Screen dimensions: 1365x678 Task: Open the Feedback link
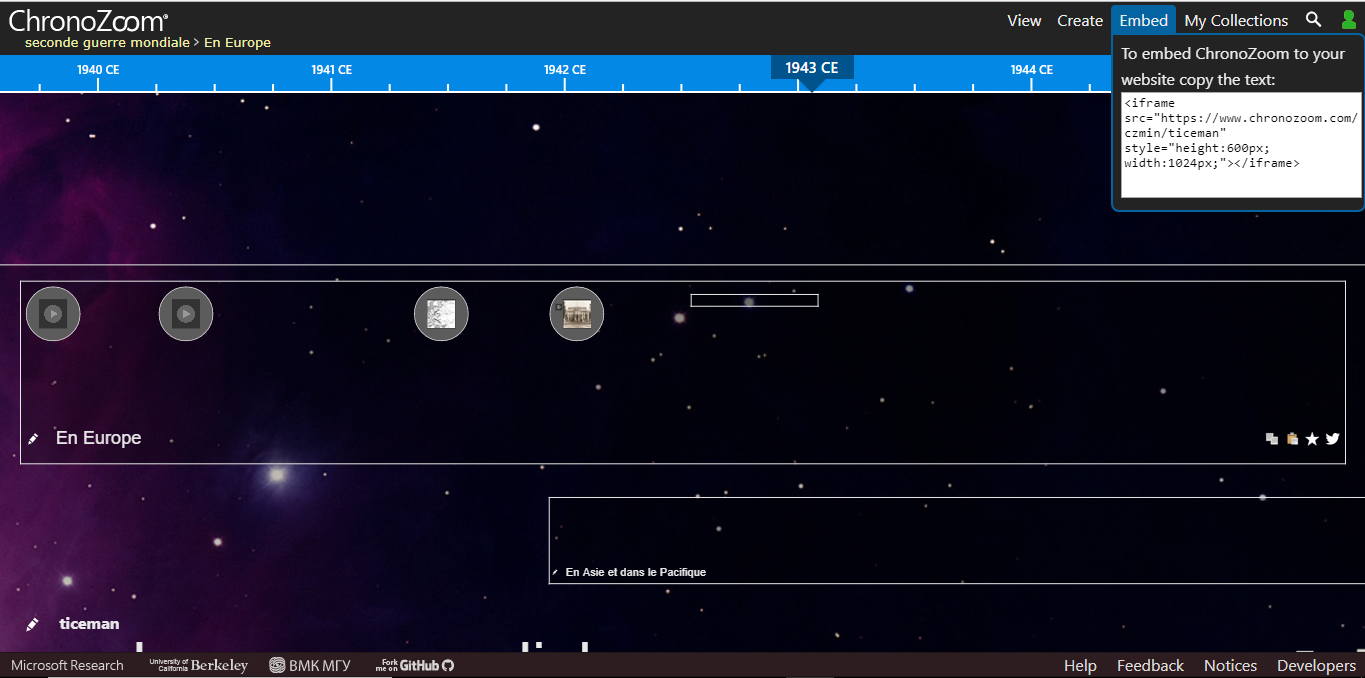tap(1150, 665)
